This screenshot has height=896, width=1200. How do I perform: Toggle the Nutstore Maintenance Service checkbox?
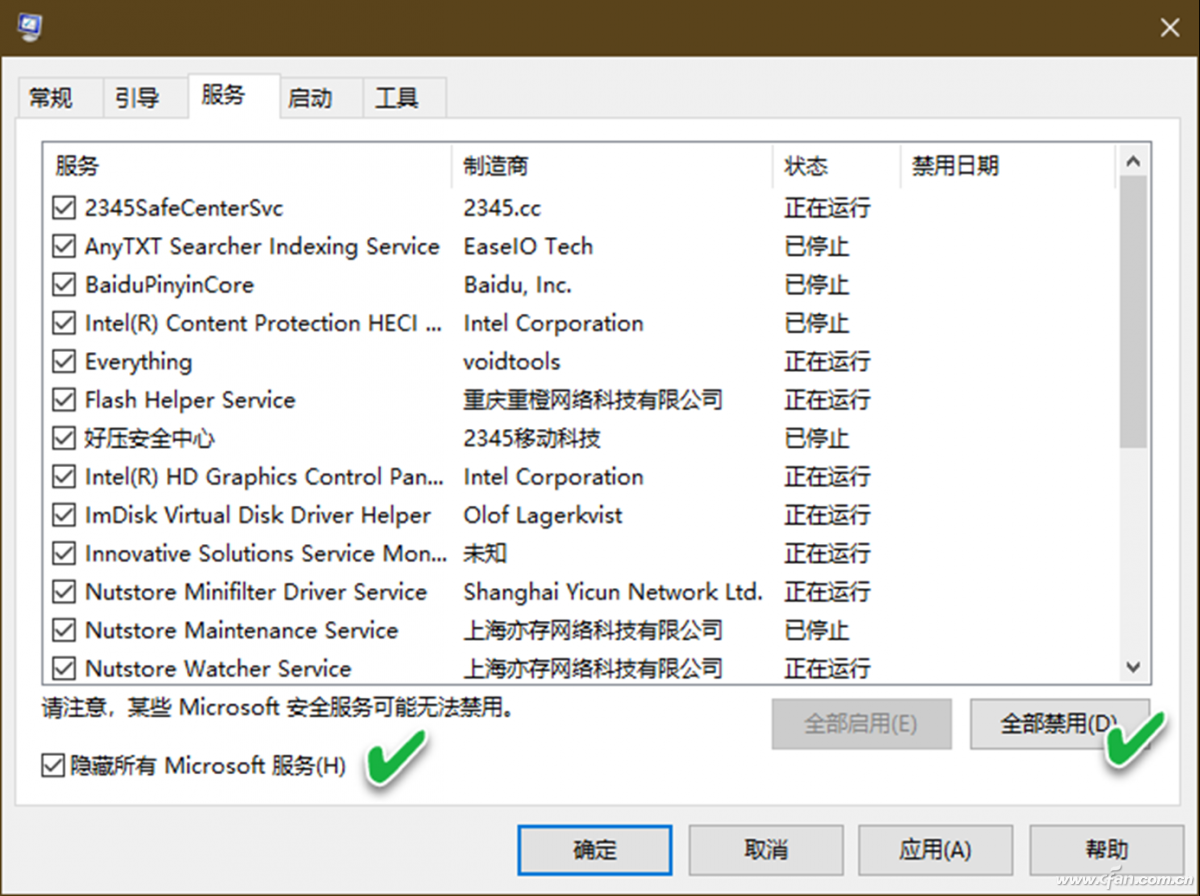pyautogui.click(x=64, y=630)
